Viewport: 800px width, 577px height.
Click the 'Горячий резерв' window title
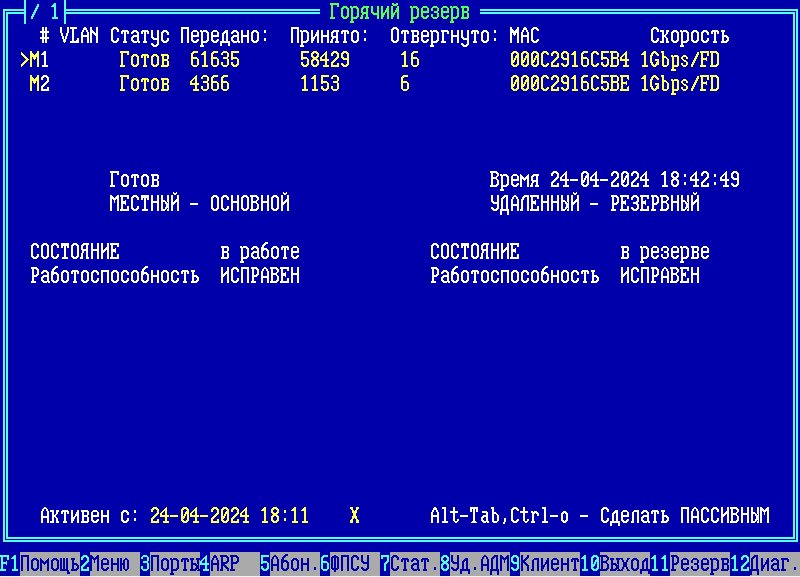399,12
